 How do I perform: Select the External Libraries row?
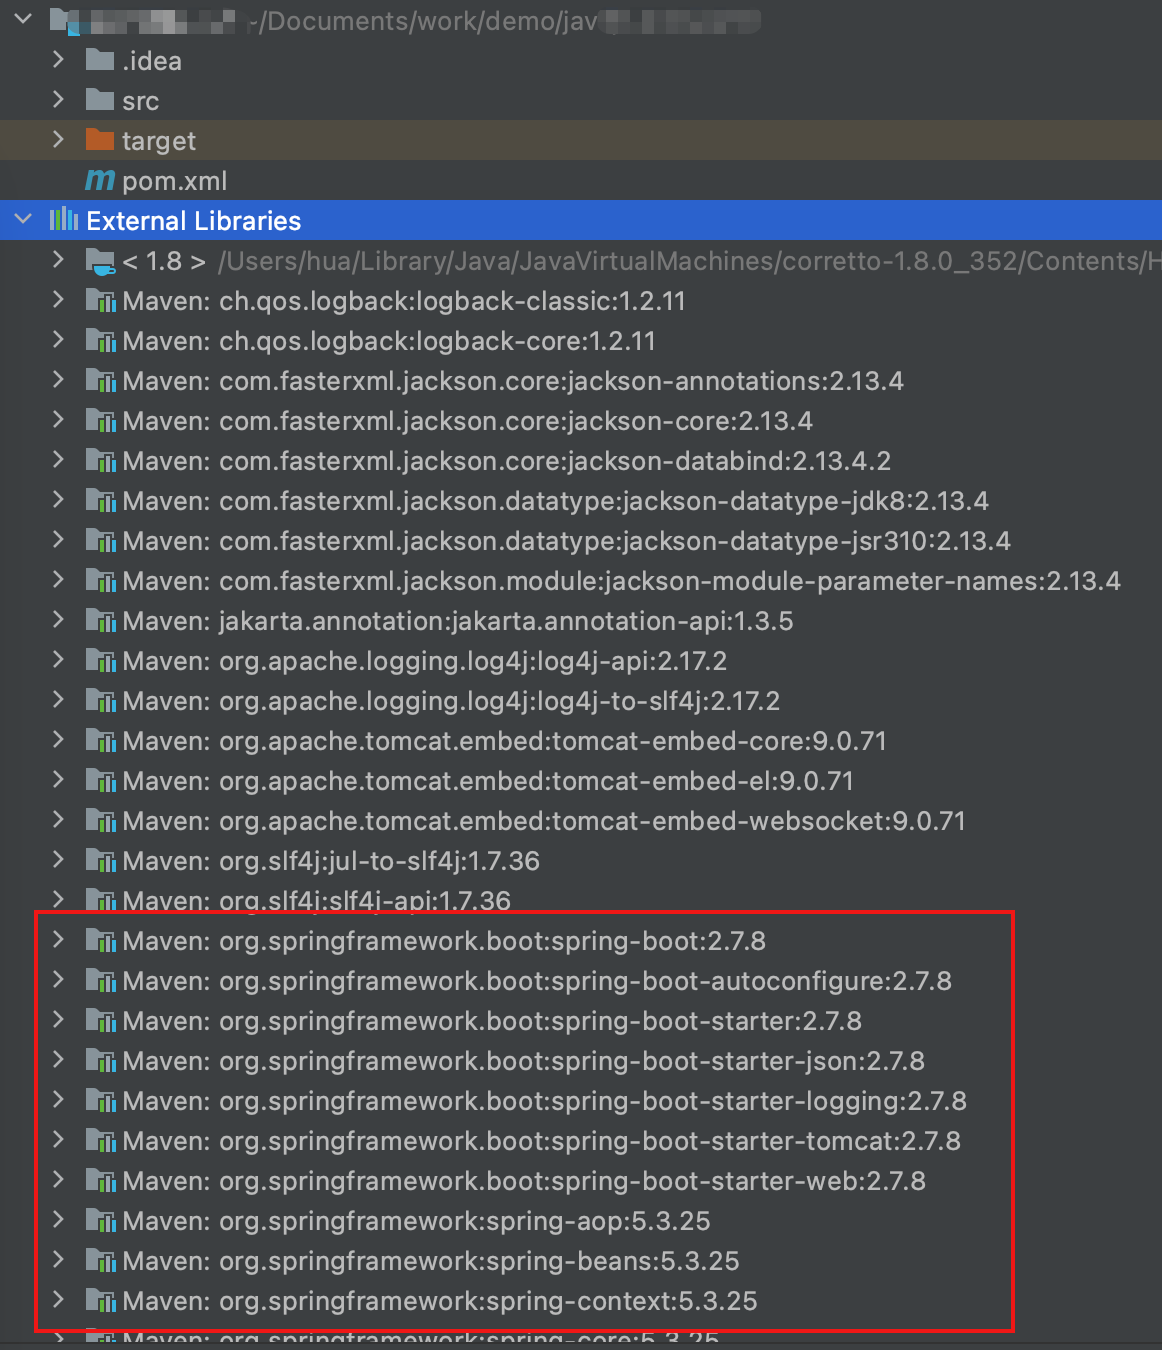point(581,220)
